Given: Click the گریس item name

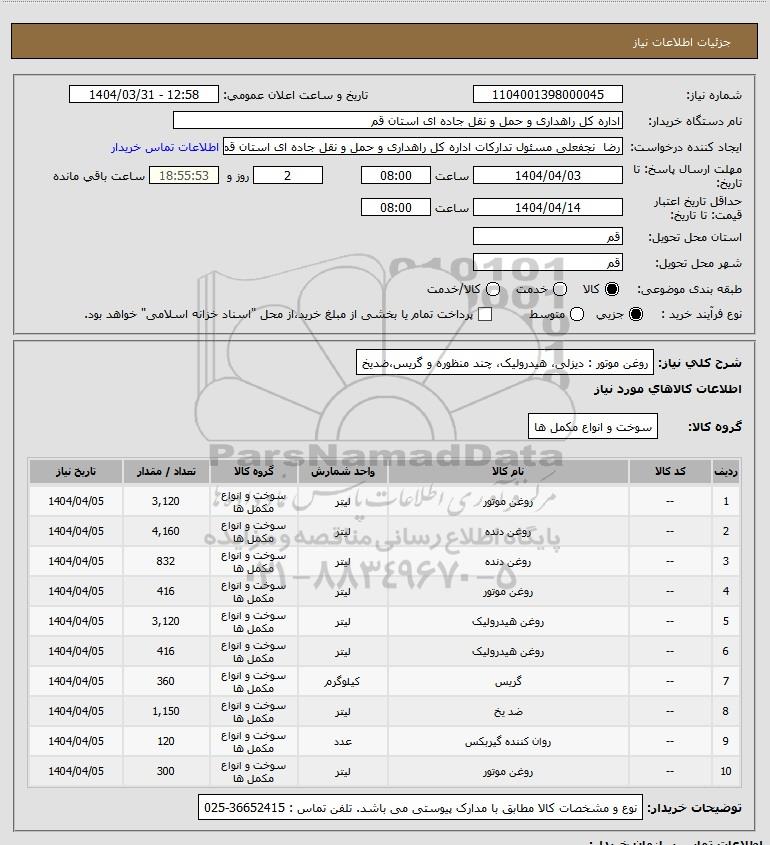Looking at the screenshot, I should (508, 682).
